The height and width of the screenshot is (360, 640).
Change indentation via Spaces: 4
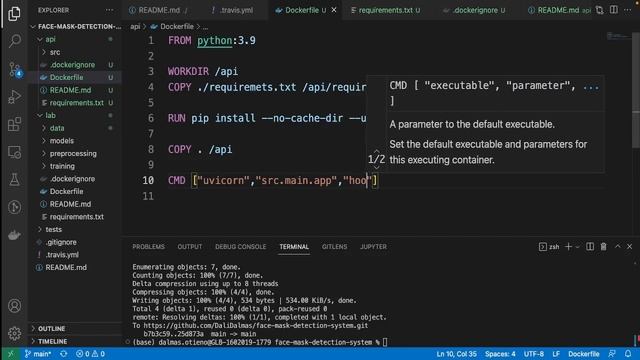click(x=500, y=354)
